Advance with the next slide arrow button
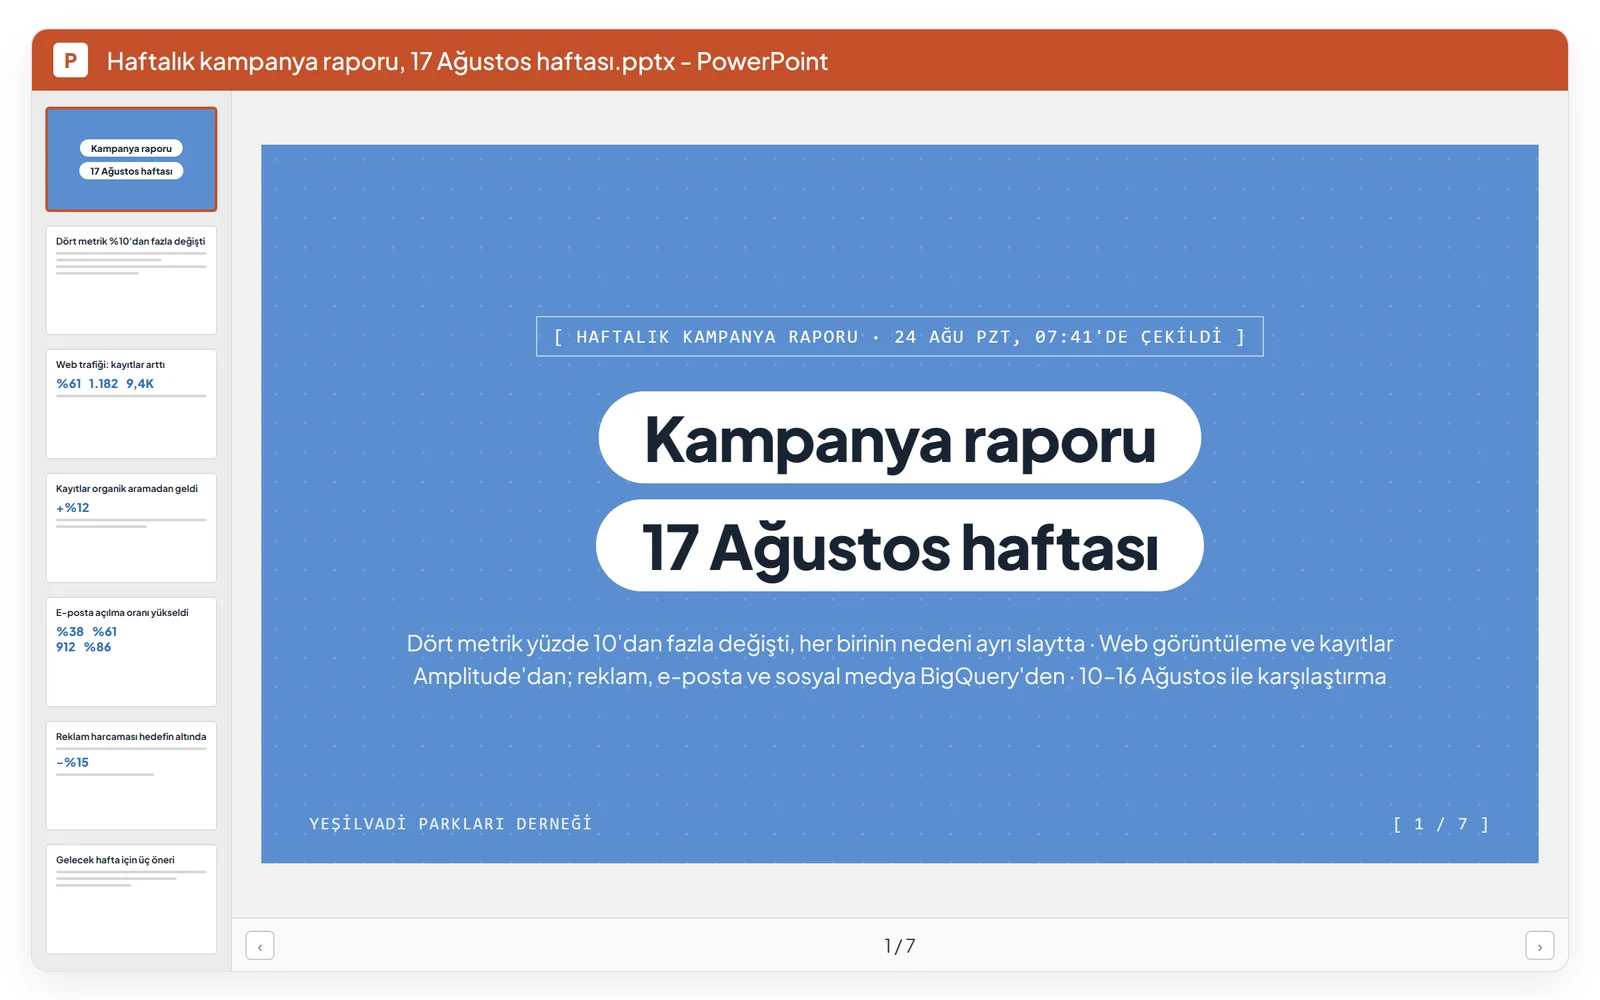Viewport: 1600px width, 1000px height. 1539,945
